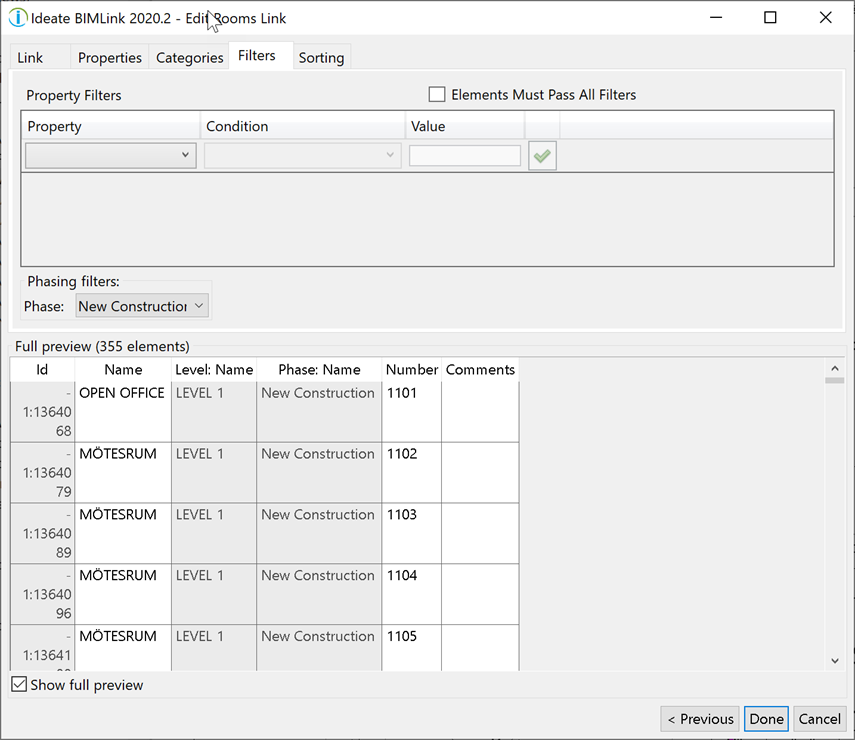Screen dimensions: 855x740
Task: Select the MÖTESRUM cell in row 1105
Action: (123, 648)
